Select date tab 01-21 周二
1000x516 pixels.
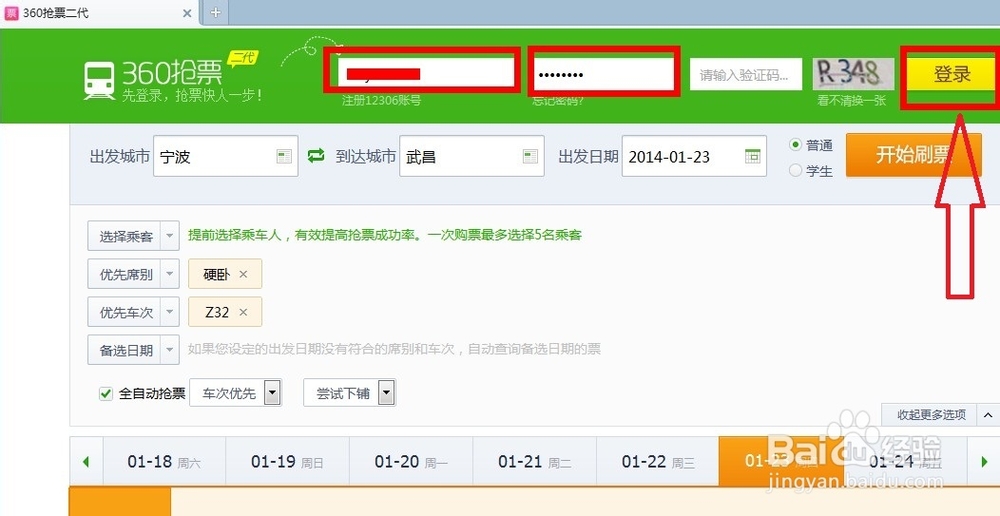point(534,461)
